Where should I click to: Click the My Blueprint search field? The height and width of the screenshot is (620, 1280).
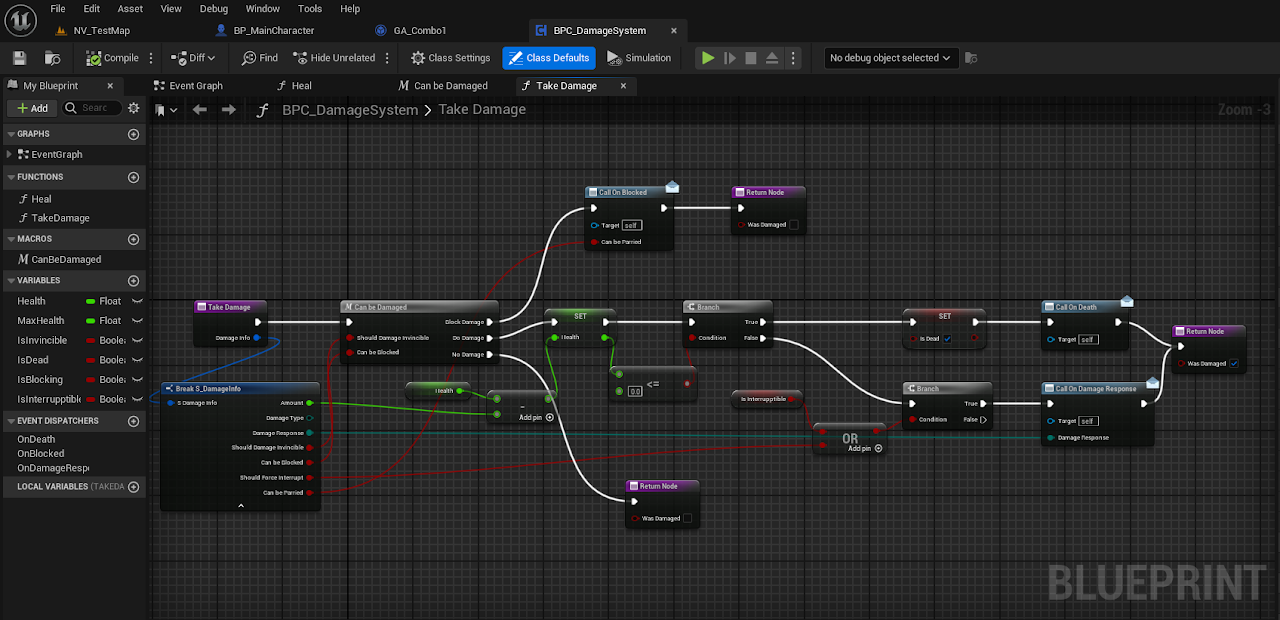coord(95,108)
